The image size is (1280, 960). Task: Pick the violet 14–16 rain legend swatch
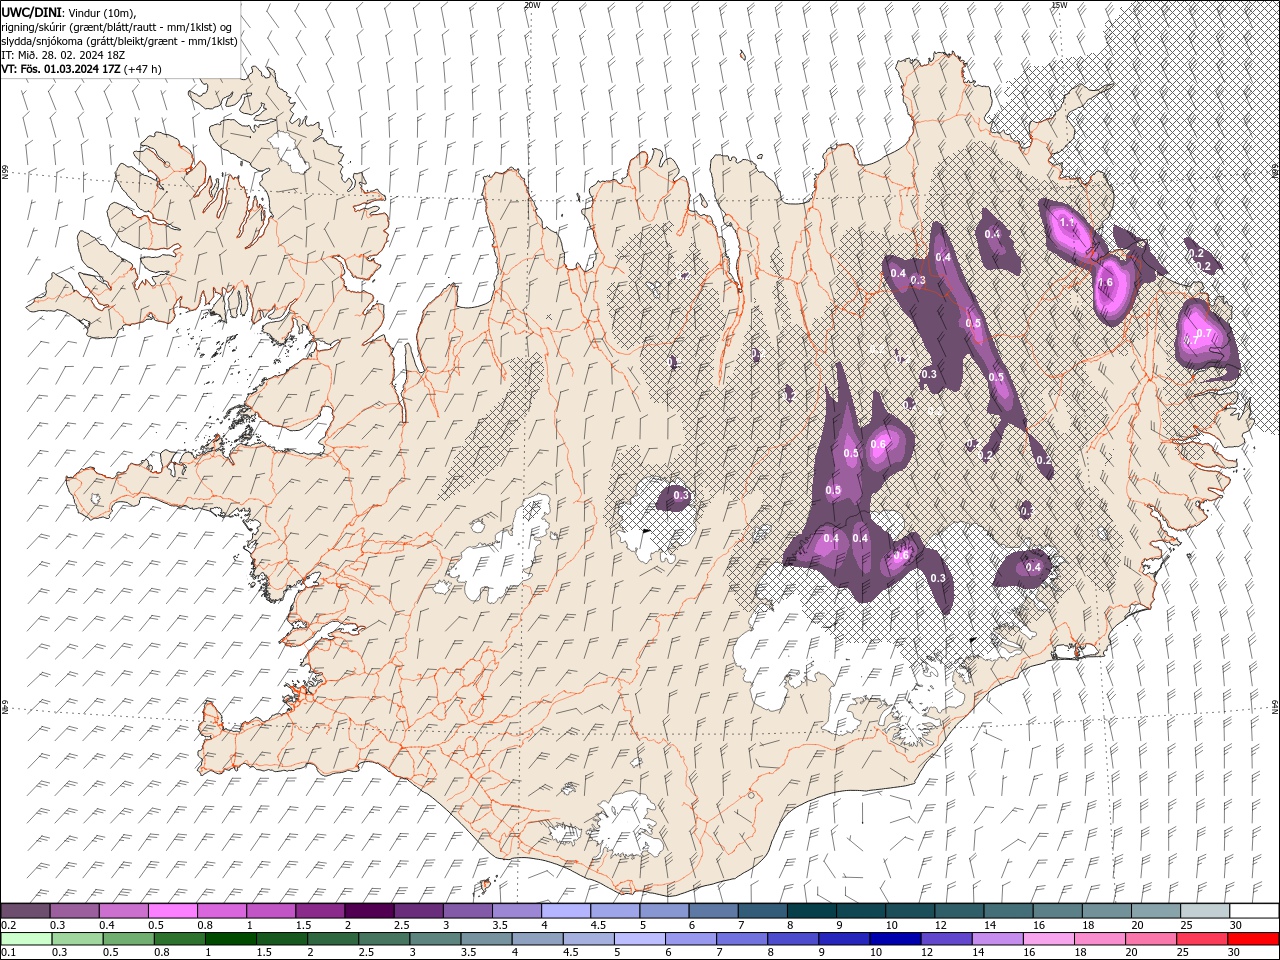click(x=998, y=939)
